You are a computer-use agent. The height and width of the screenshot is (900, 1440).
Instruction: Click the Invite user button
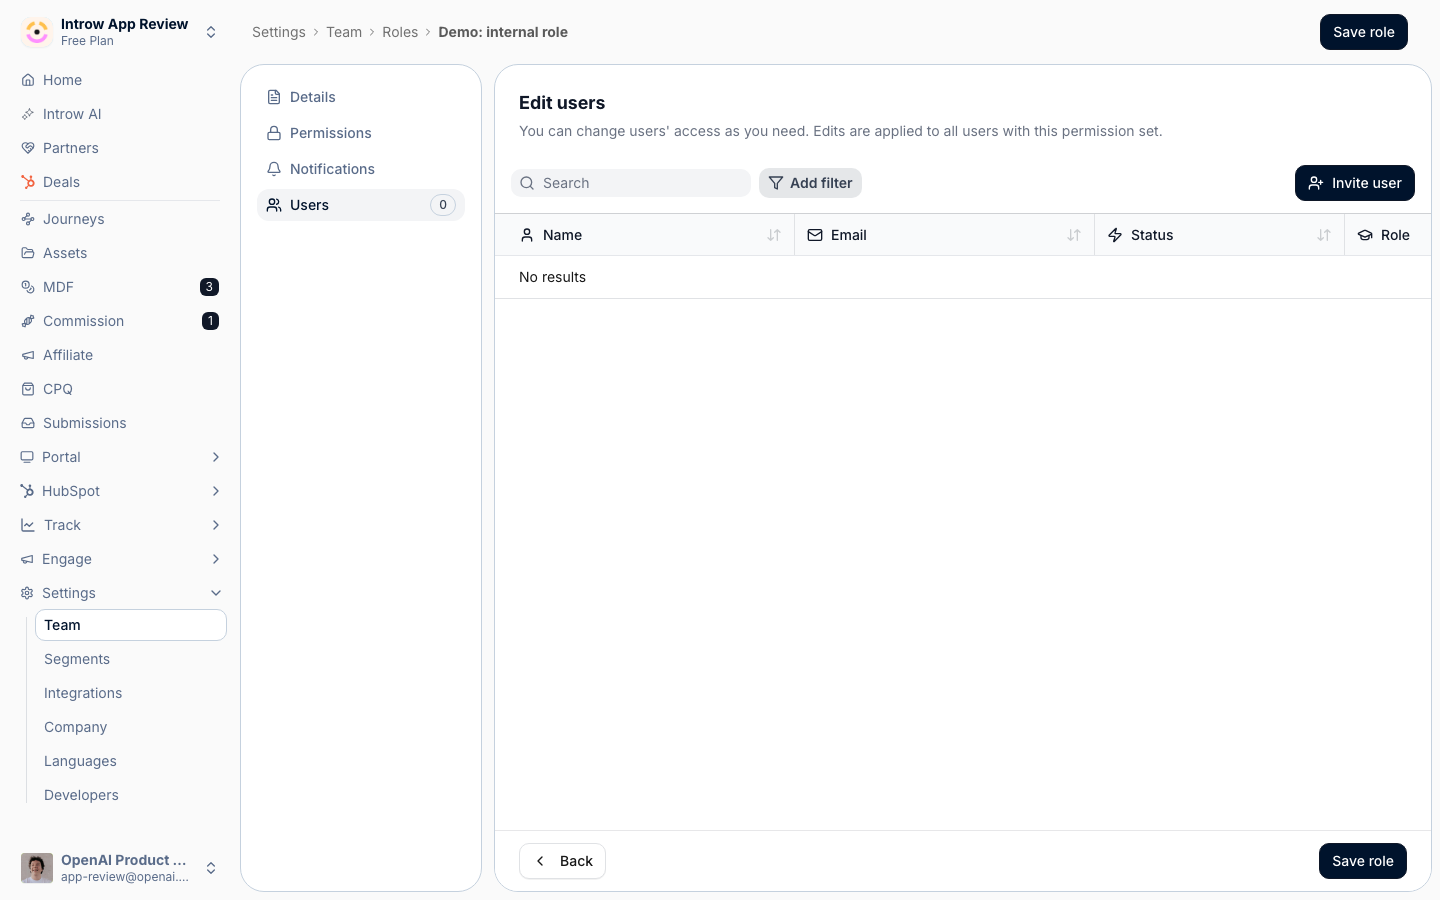1355,183
